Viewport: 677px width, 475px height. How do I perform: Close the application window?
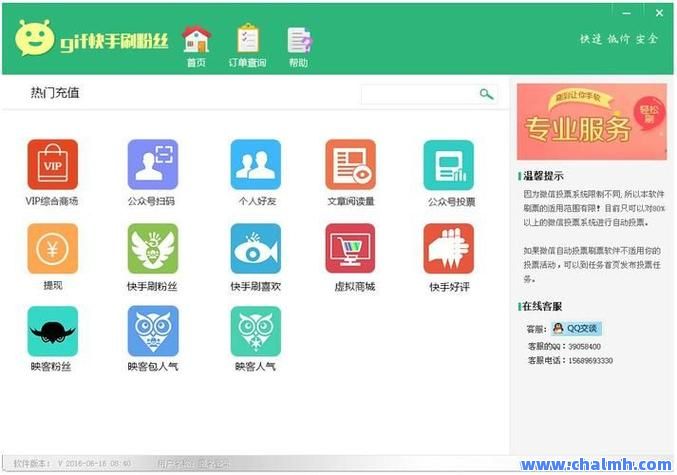point(659,13)
